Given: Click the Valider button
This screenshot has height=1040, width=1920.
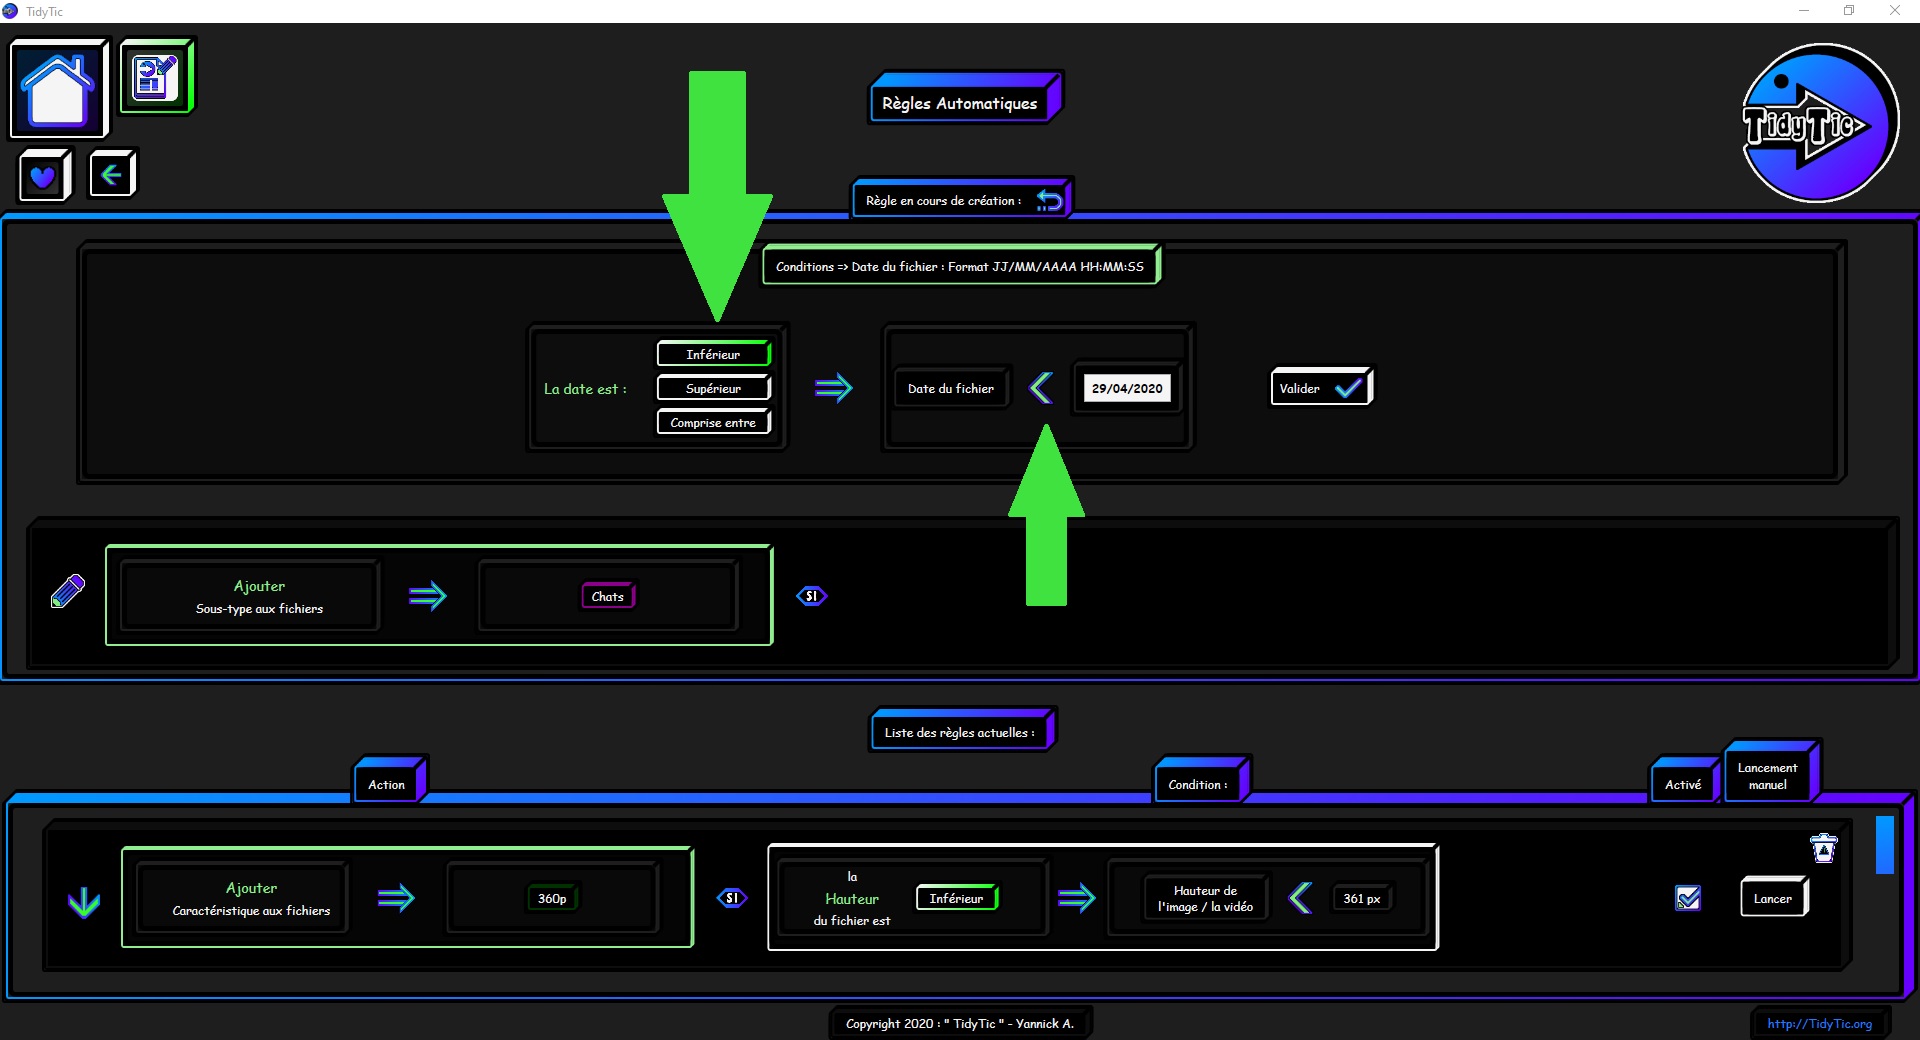Looking at the screenshot, I should (1321, 388).
